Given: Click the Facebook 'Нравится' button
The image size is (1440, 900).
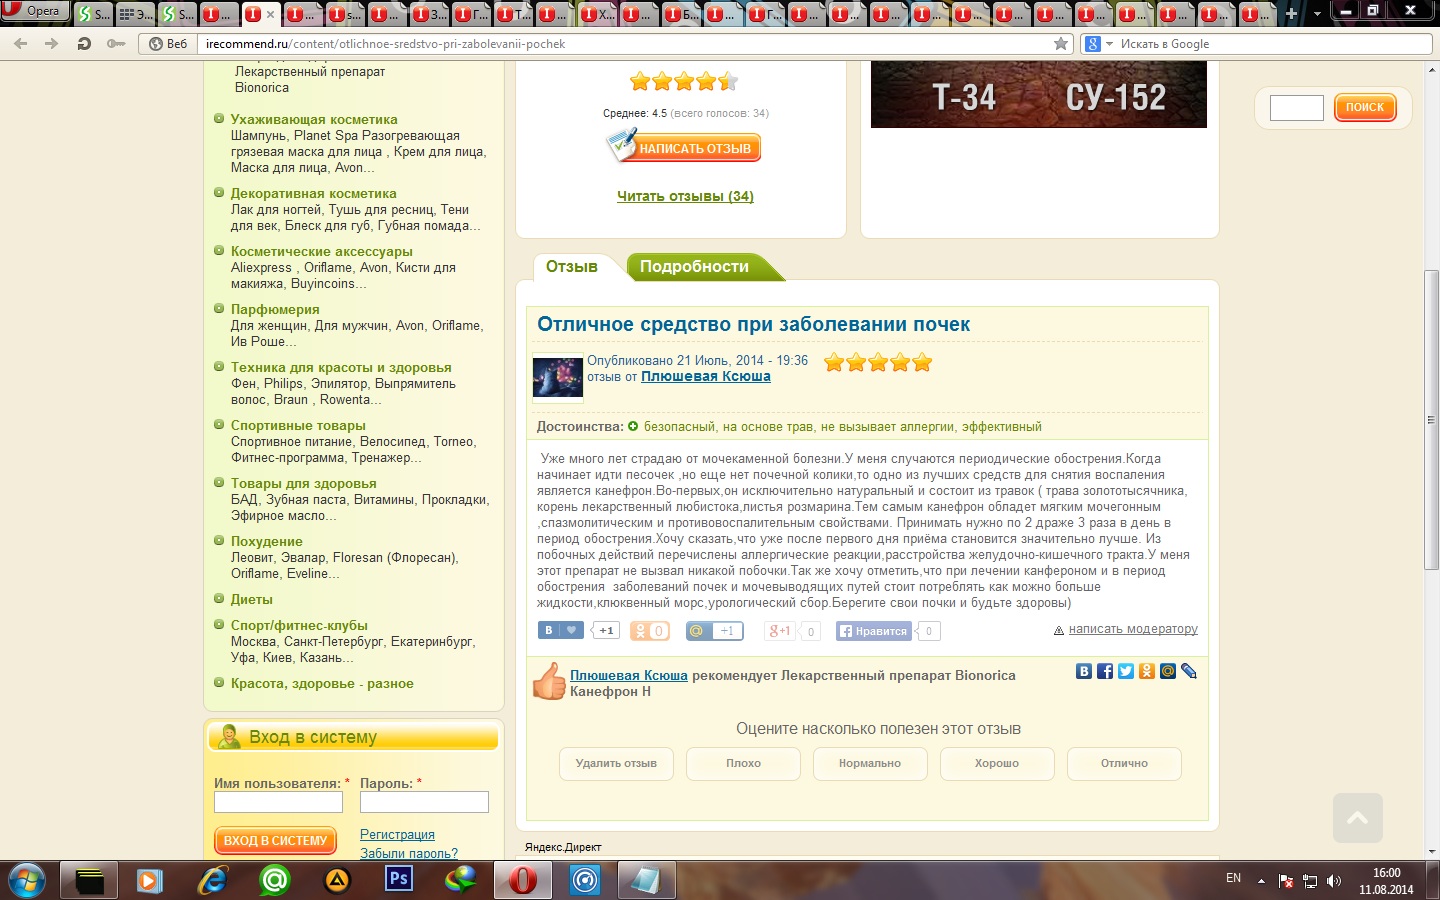Looking at the screenshot, I should coord(874,631).
